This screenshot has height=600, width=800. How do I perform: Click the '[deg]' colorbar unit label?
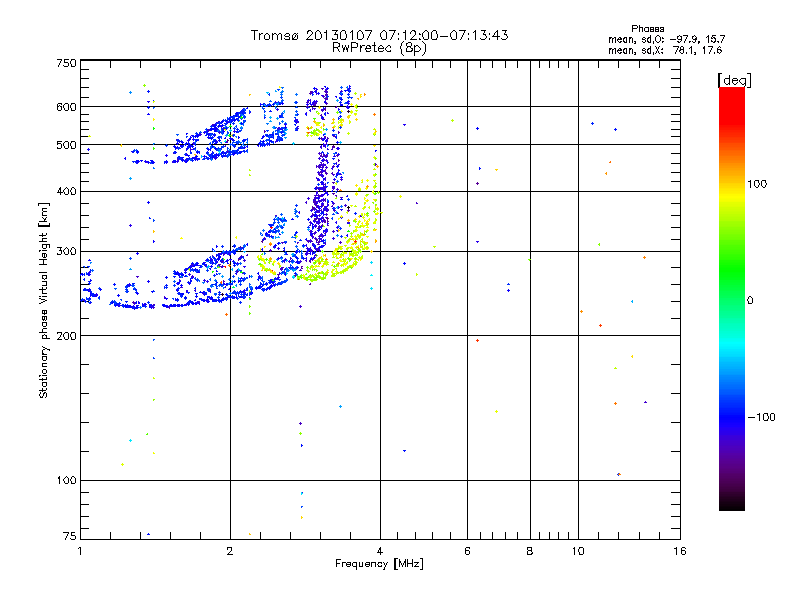coord(734,80)
